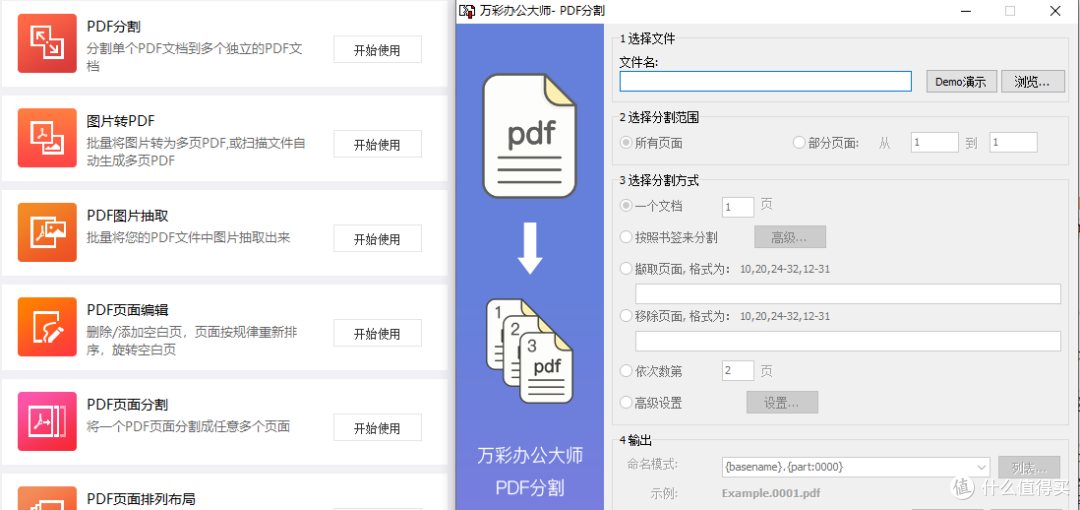Start using PDF图片抽取
The height and width of the screenshot is (510, 1080).
pyautogui.click(x=377, y=239)
